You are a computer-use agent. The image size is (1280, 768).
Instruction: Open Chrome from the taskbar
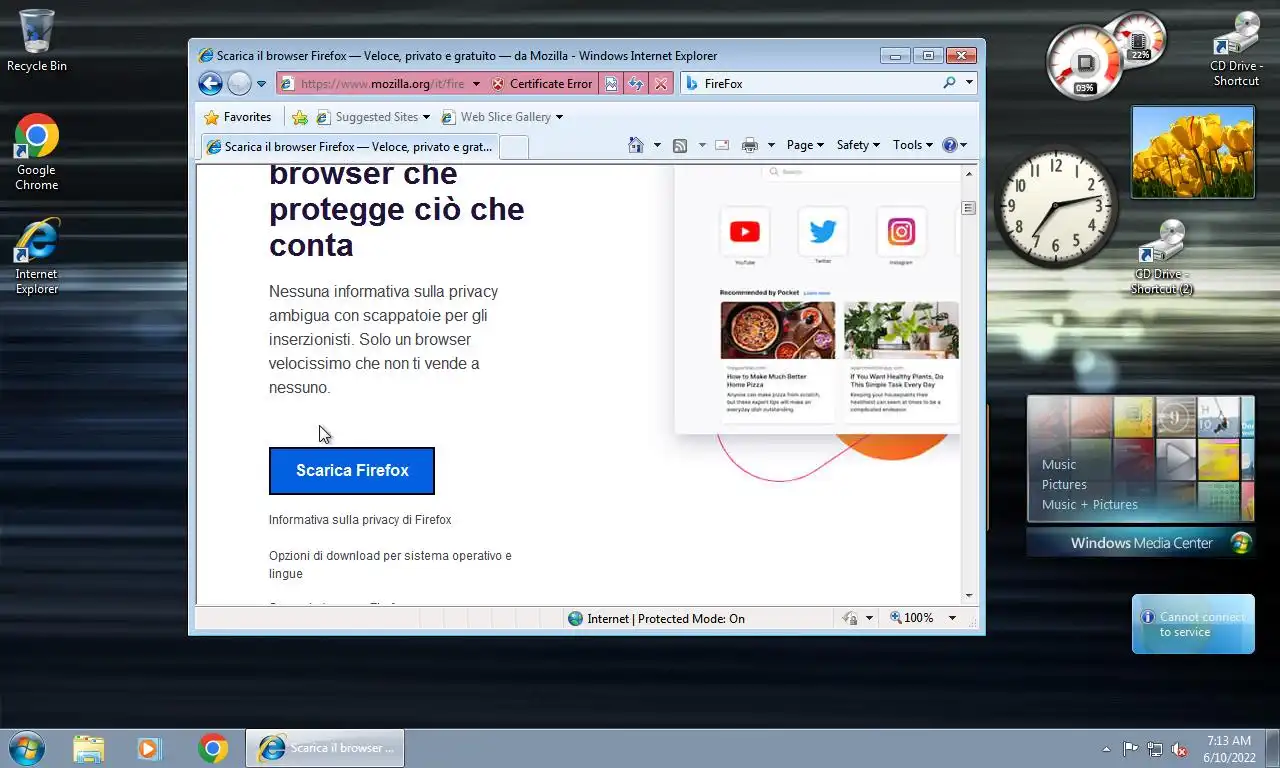point(212,748)
